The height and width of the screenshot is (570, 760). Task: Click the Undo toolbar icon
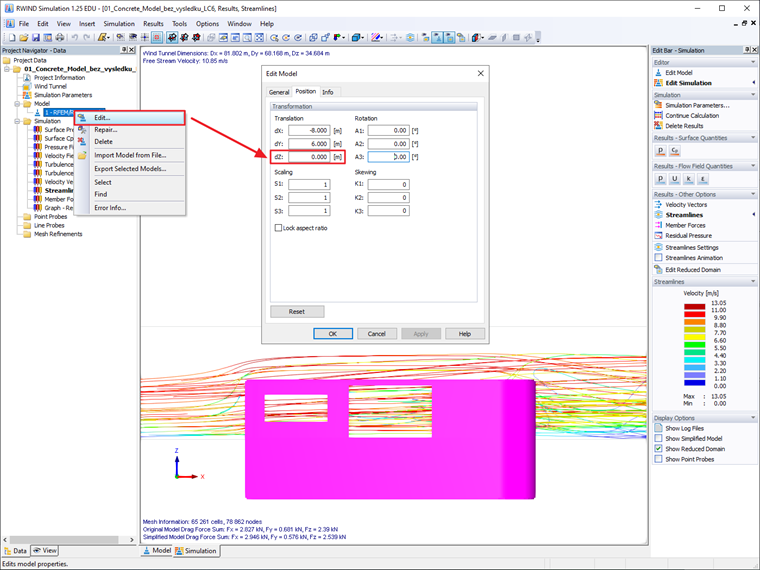tap(75, 37)
